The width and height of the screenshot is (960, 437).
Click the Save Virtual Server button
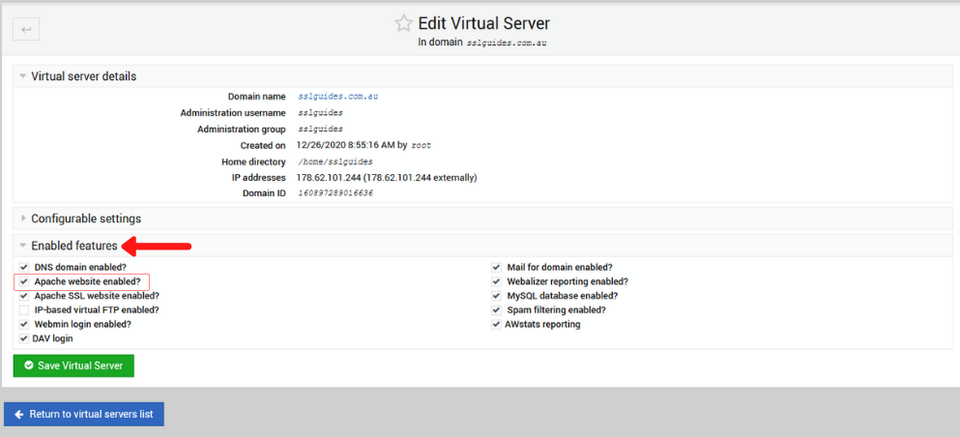73,366
